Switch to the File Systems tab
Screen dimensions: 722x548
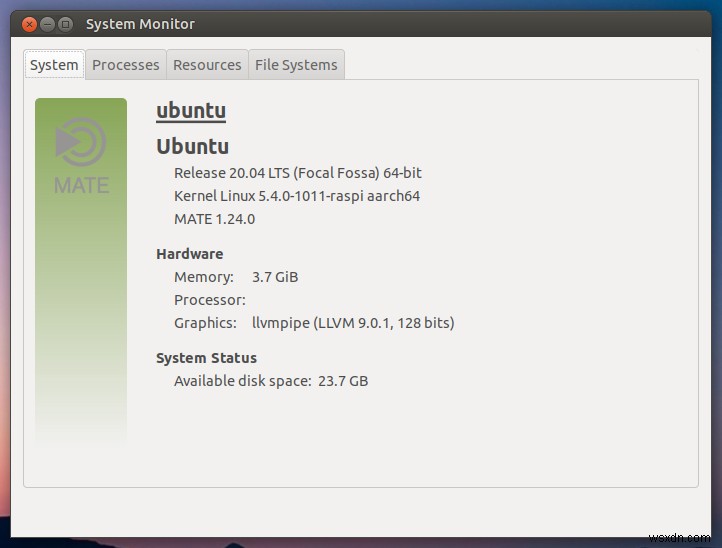296,65
